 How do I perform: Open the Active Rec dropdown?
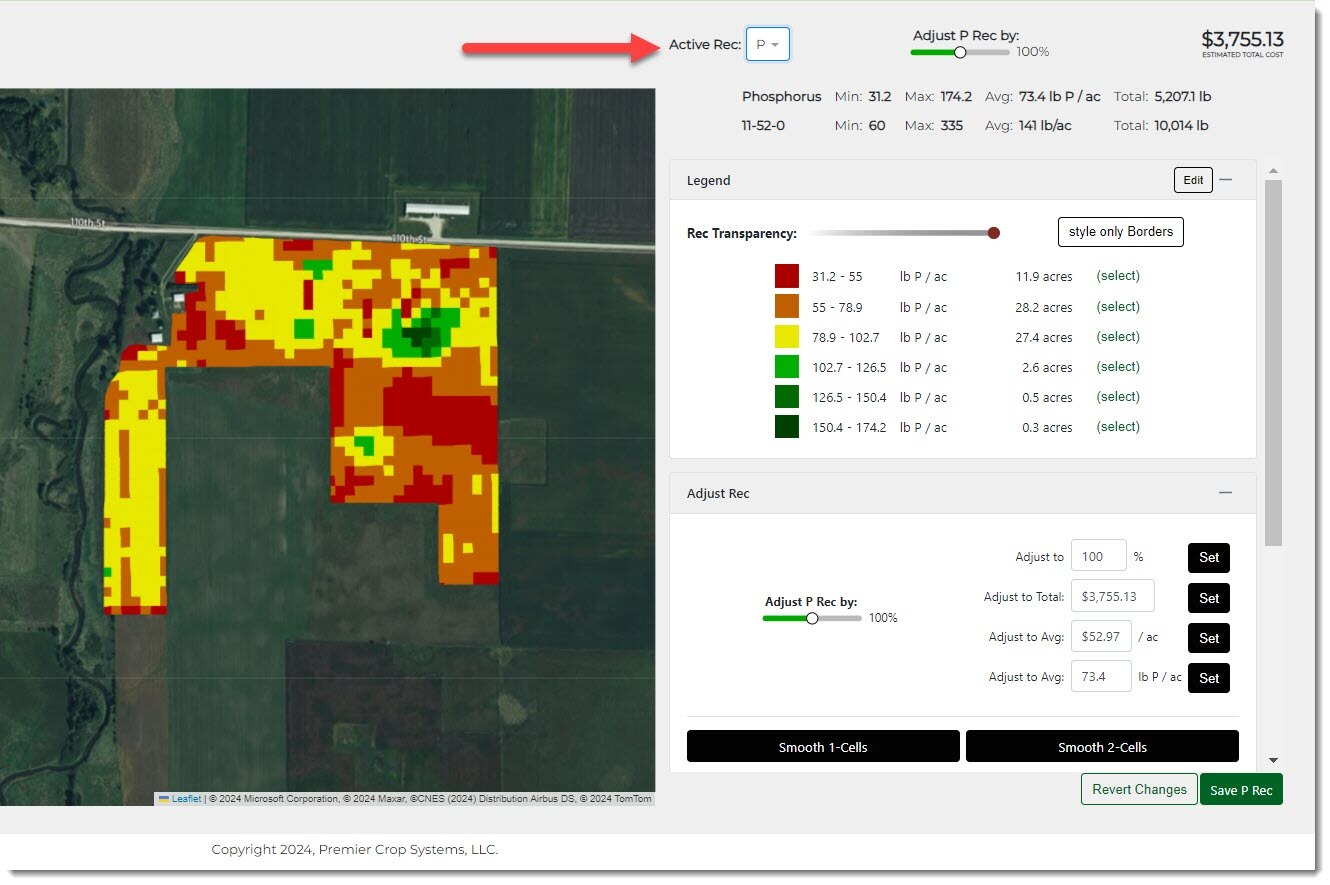(x=767, y=45)
